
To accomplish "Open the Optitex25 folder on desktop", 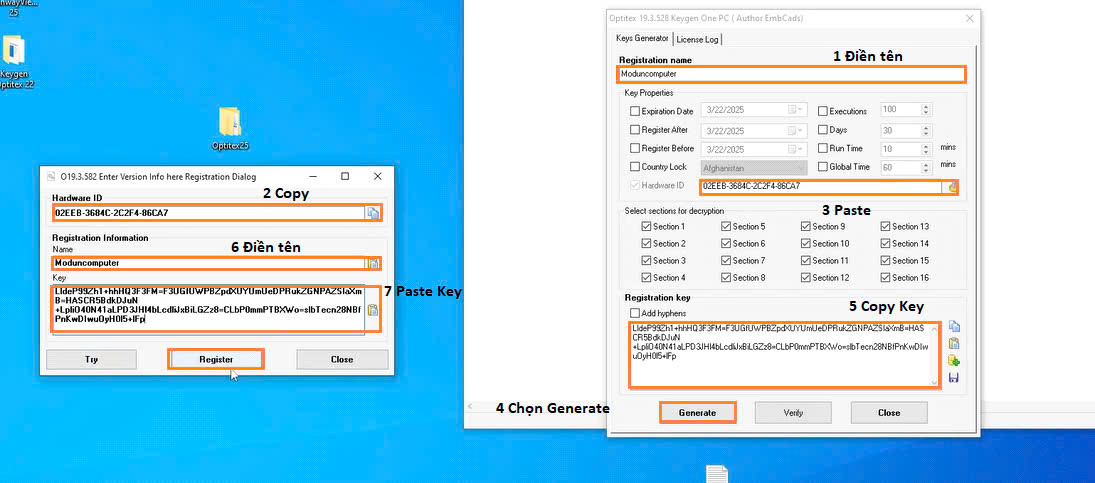I will pyautogui.click(x=229, y=125).
